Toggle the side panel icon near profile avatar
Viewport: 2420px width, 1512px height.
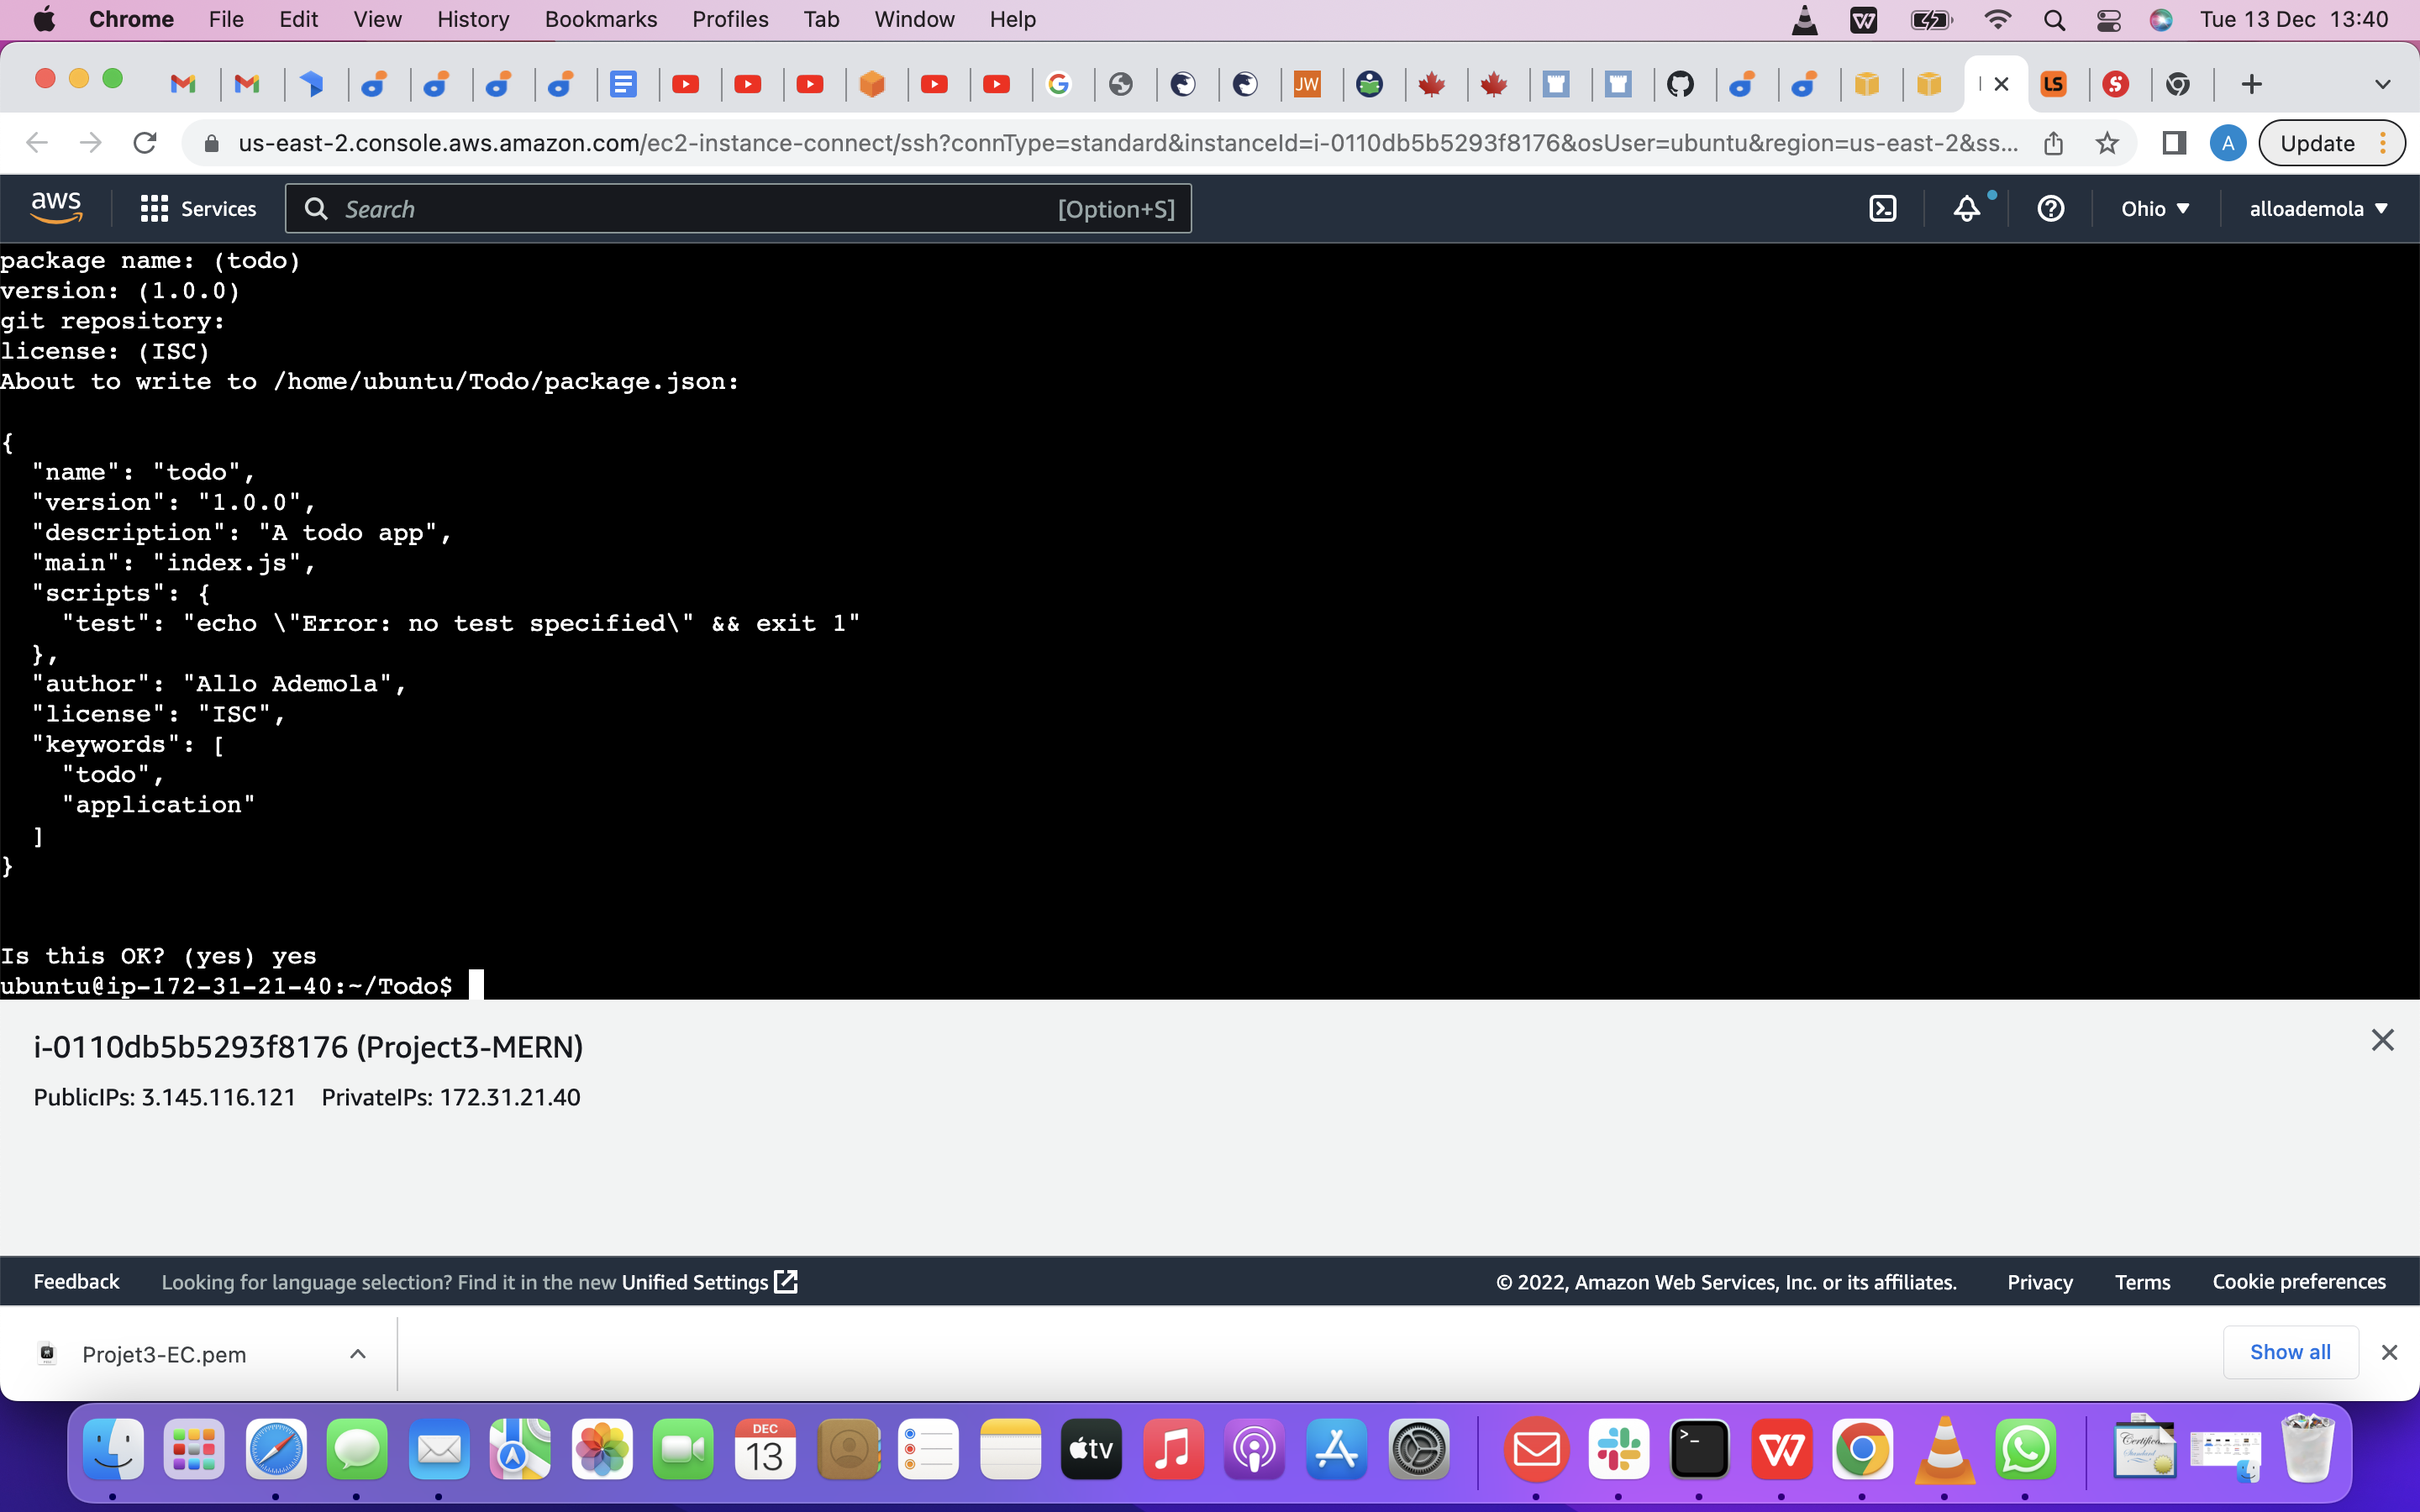coord(2173,143)
